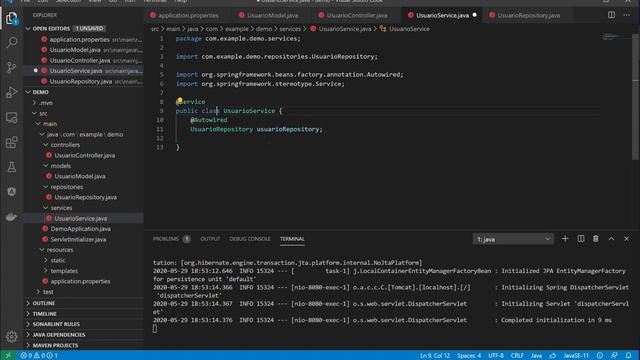This screenshot has height=360, width=640.
Task: Collapse the DEMO project folder section
Action: point(84,92)
